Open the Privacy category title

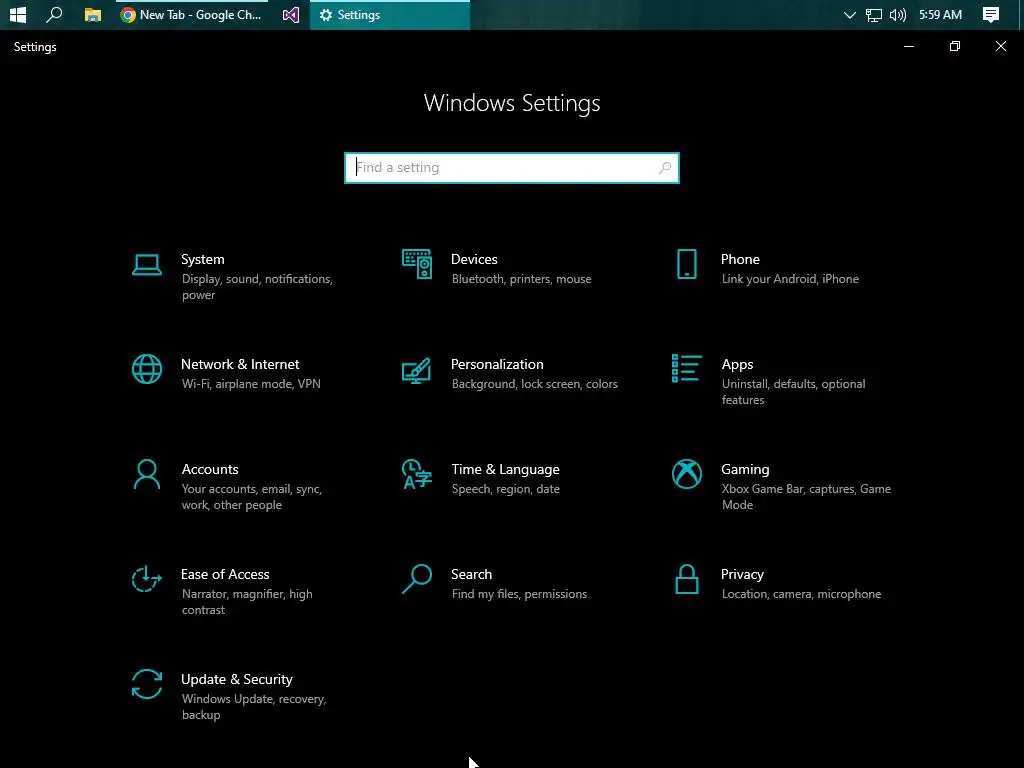click(x=742, y=575)
